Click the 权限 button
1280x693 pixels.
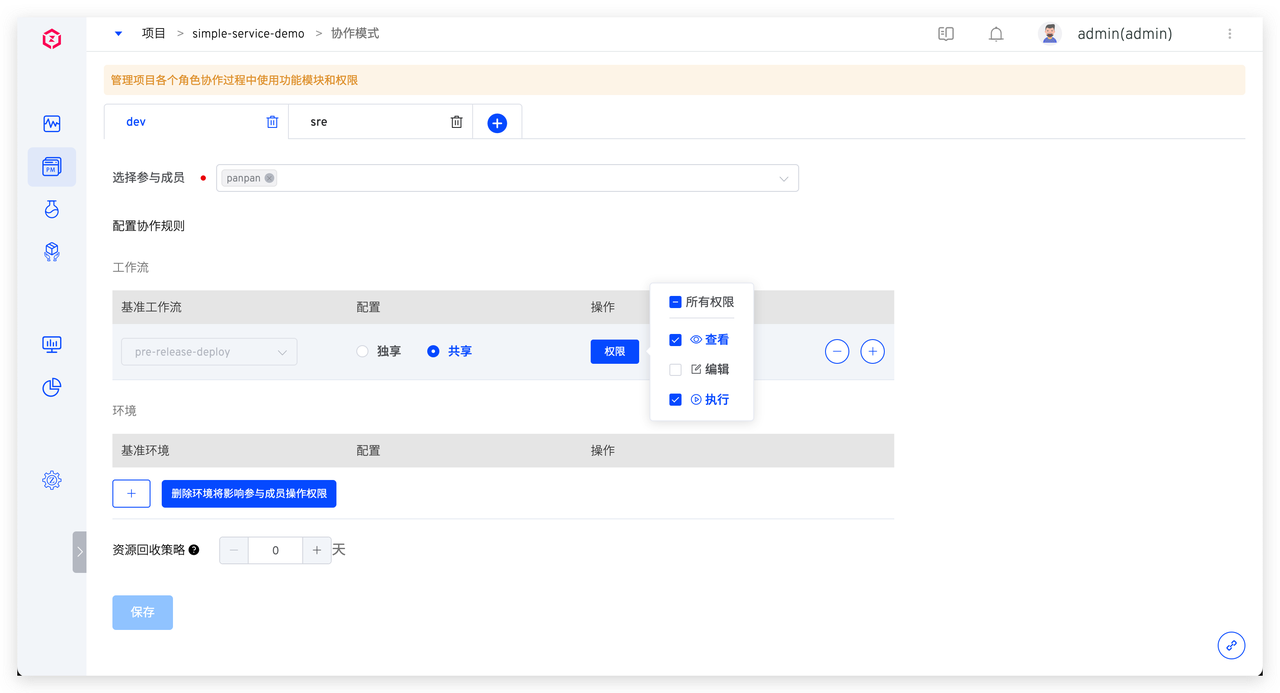pos(614,352)
